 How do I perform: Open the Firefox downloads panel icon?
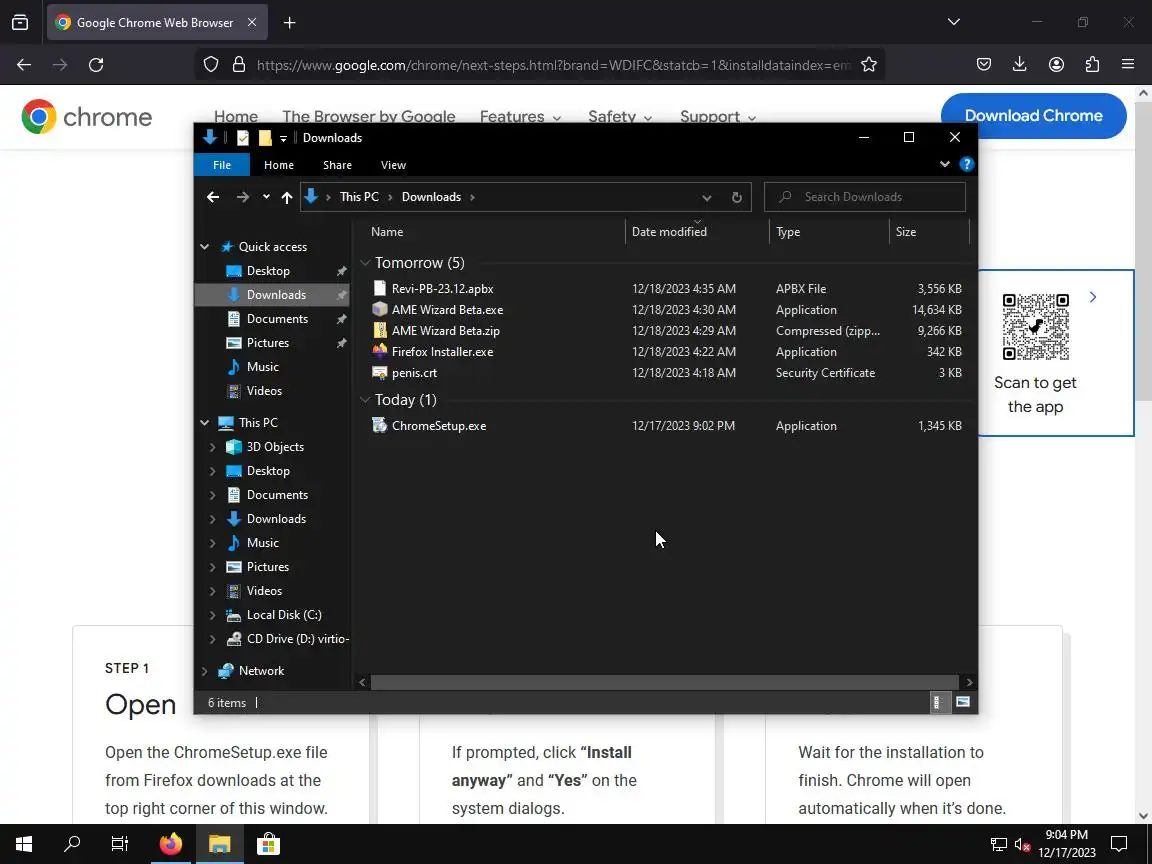[1020, 65]
